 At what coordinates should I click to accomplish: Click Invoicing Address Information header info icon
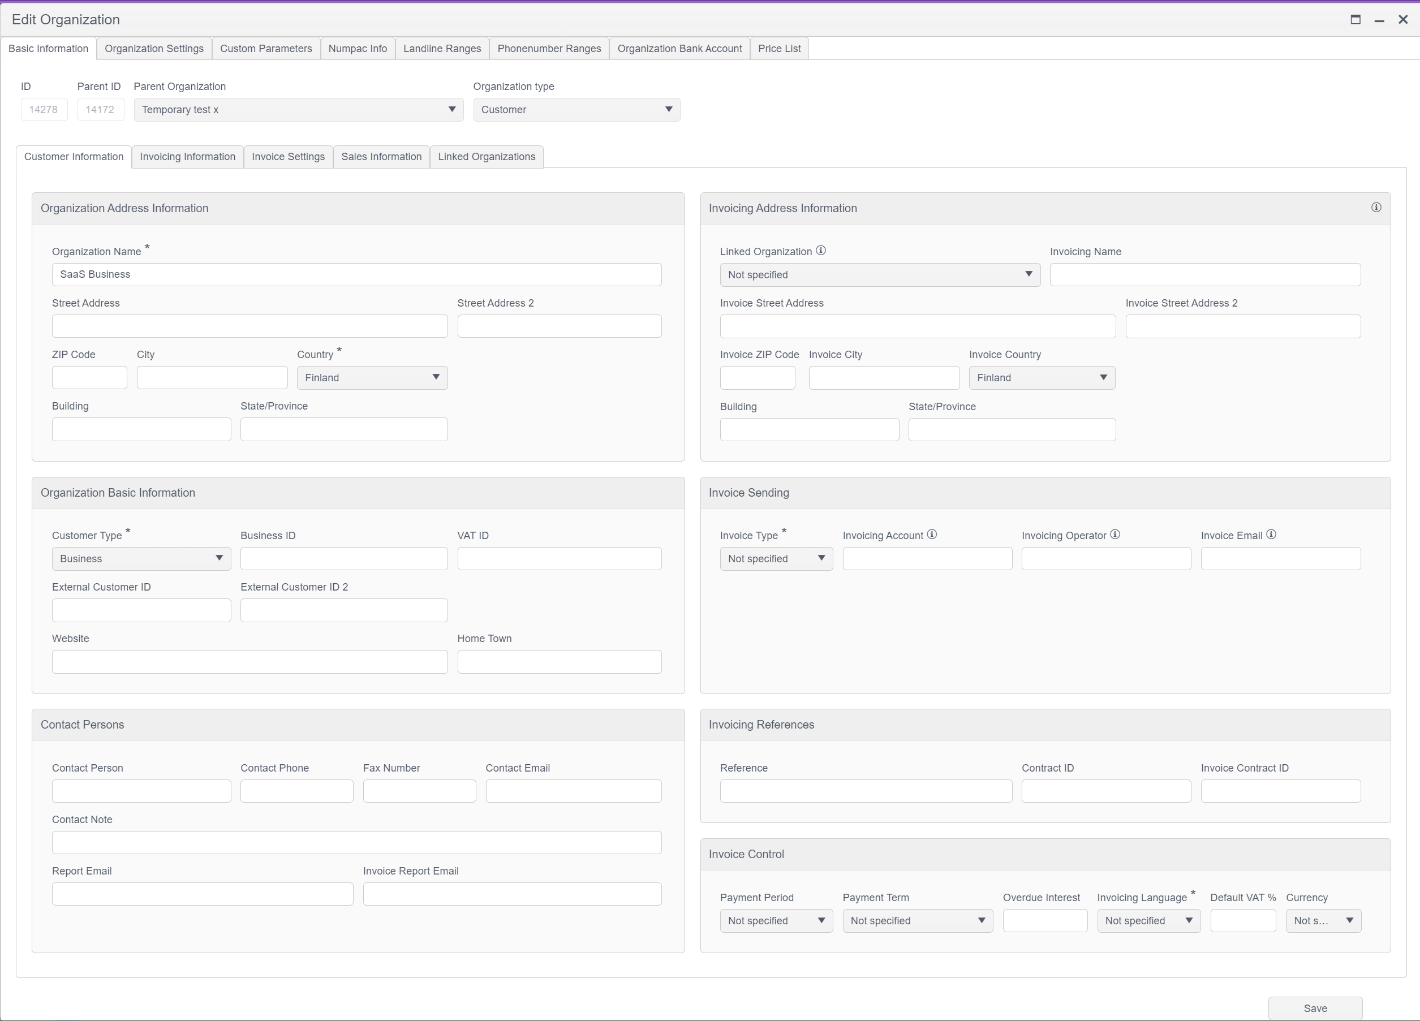click(1376, 208)
